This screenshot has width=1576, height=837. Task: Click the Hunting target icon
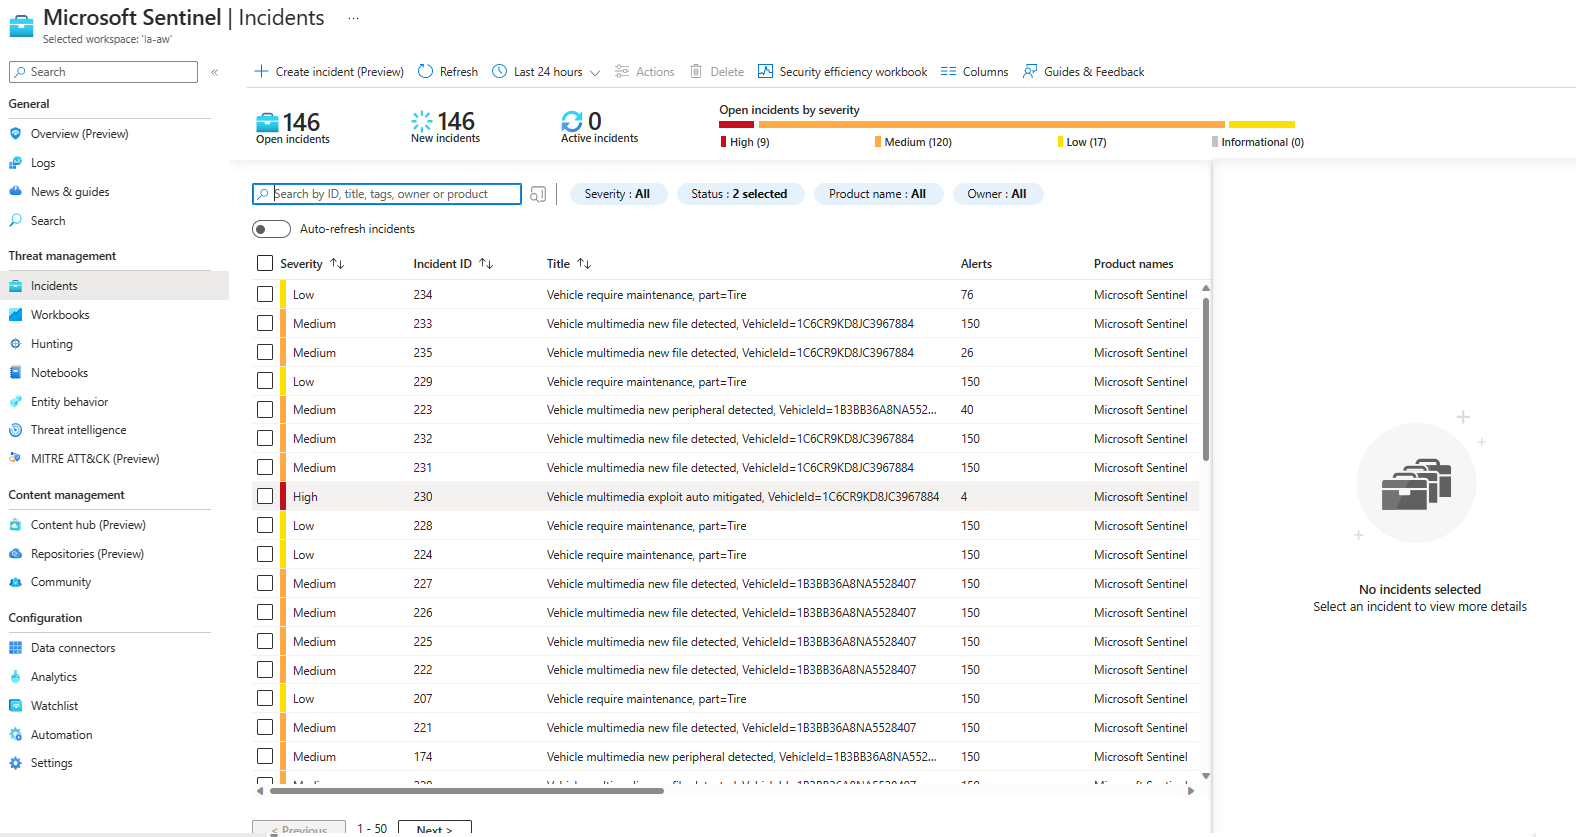15,344
